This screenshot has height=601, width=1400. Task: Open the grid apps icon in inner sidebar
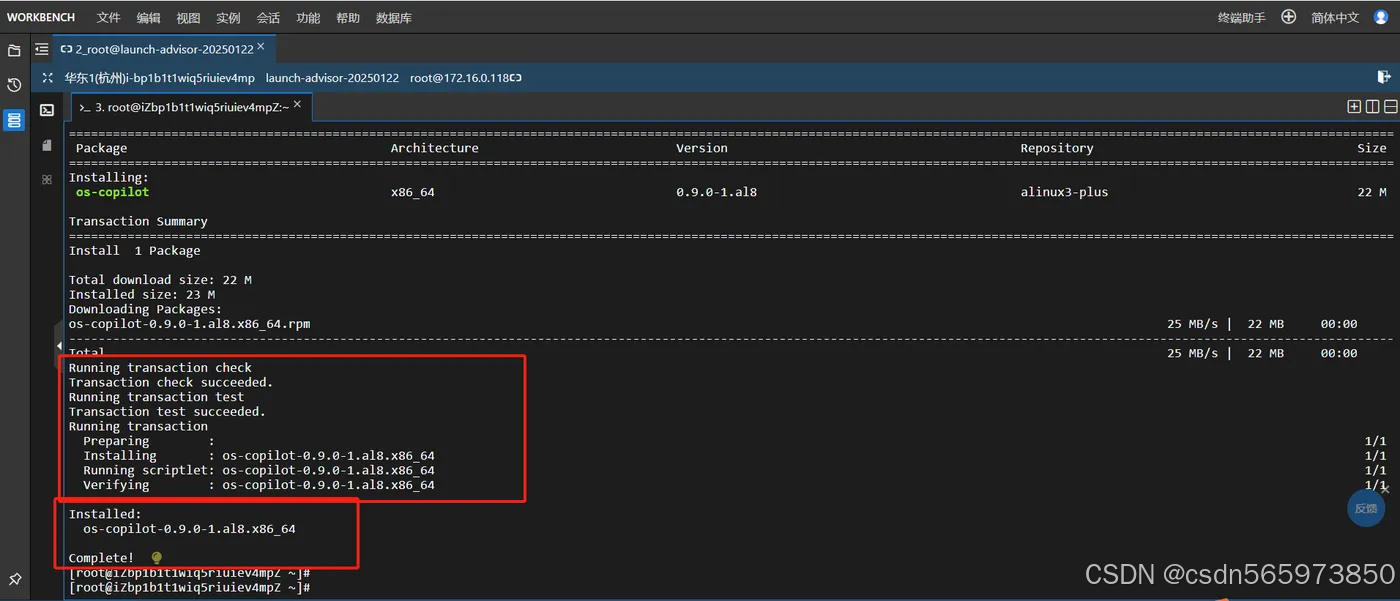coord(47,180)
